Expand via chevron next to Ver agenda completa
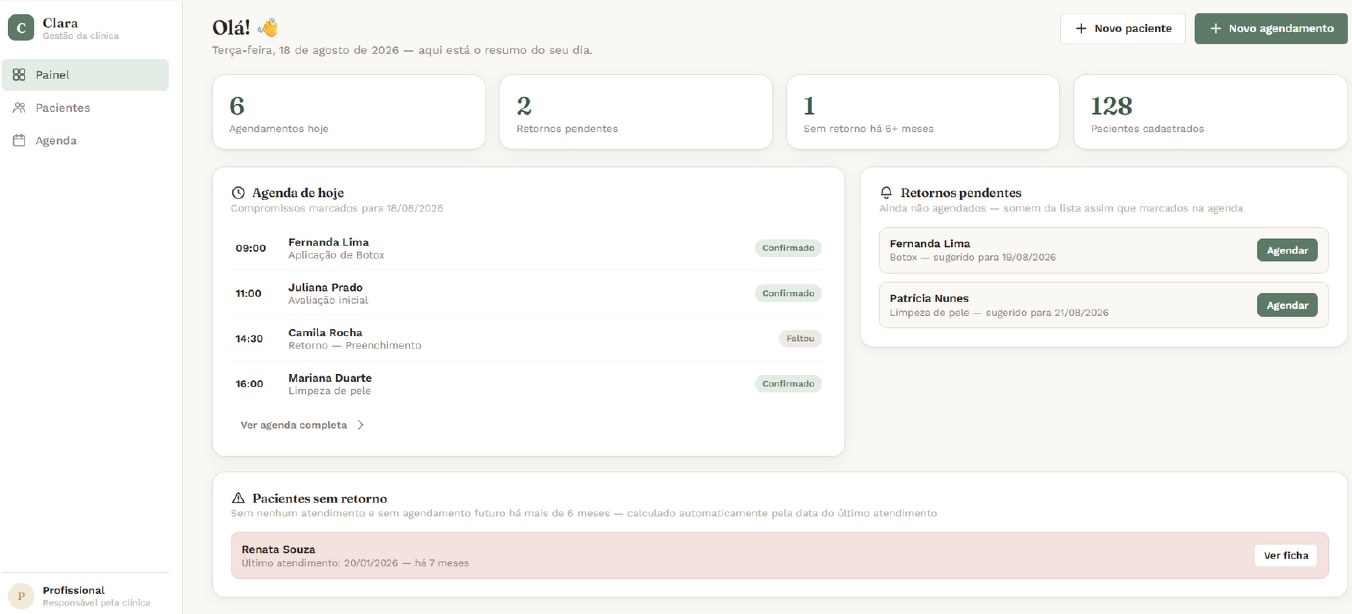 pos(361,425)
